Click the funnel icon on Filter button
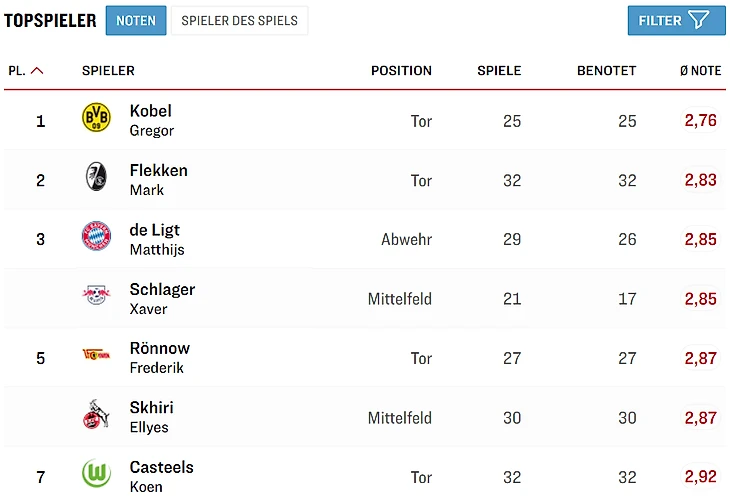This screenshot has height=502, width=730. pyautogui.click(x=698, y=20)
